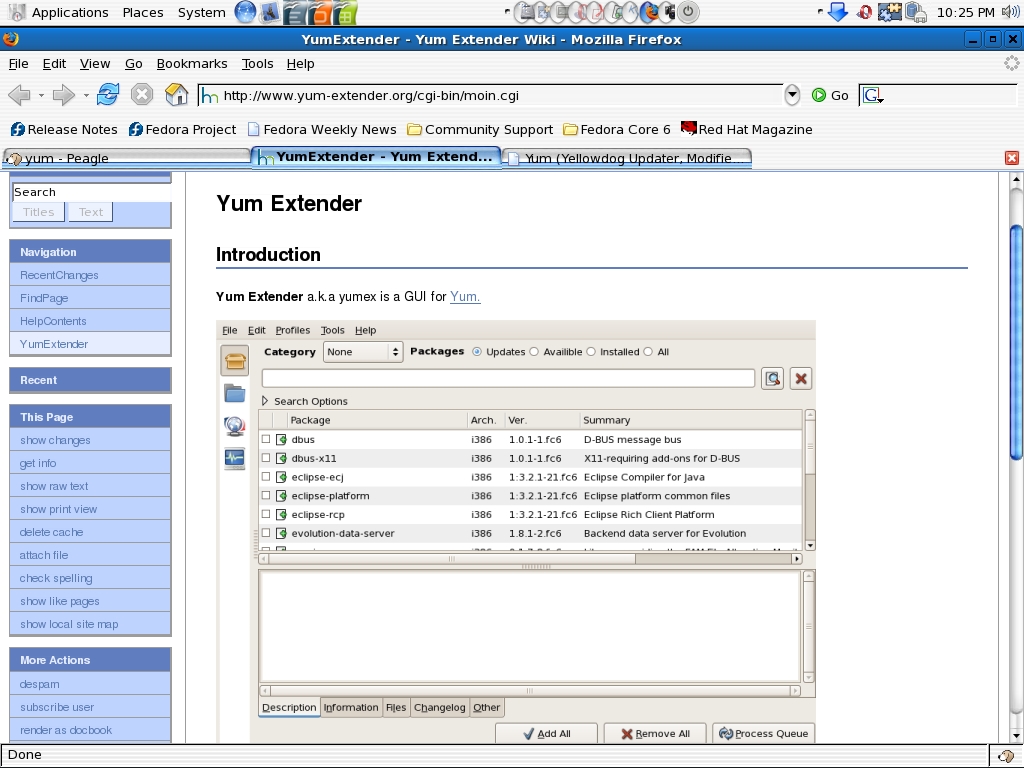Close the current tab with red X
This screenshot has width=1024, height=768.
pos(1012,158)
